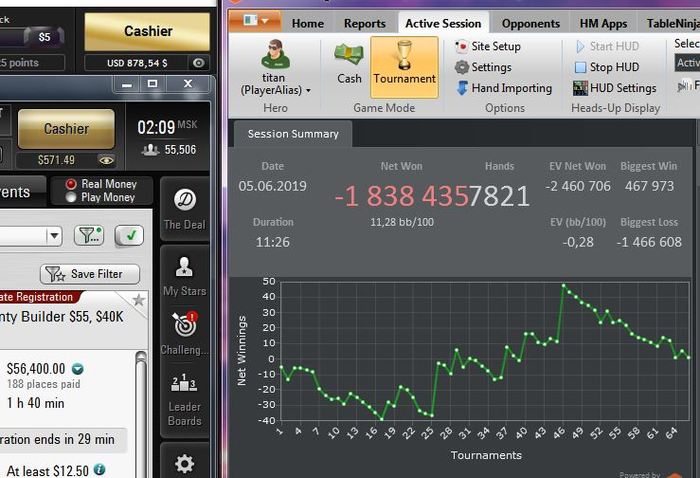Select Play Money radio button
This screenshot has height=478, width=700.
pos(71,197)
